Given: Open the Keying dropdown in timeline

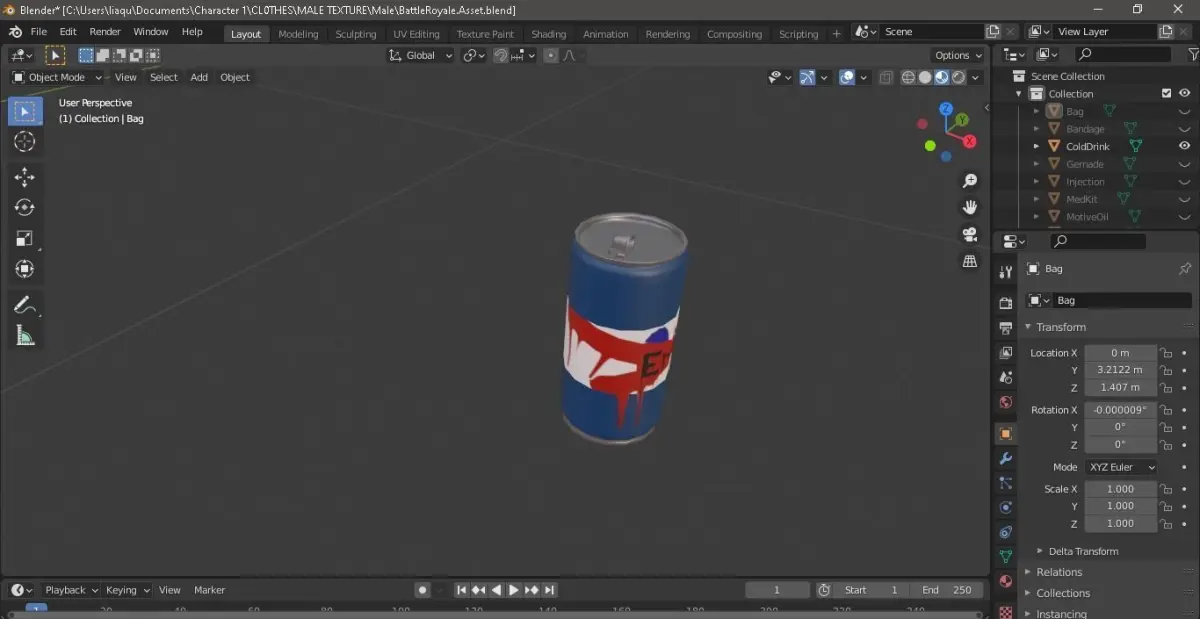Looking at the screenshot, I should click(127, 590).
